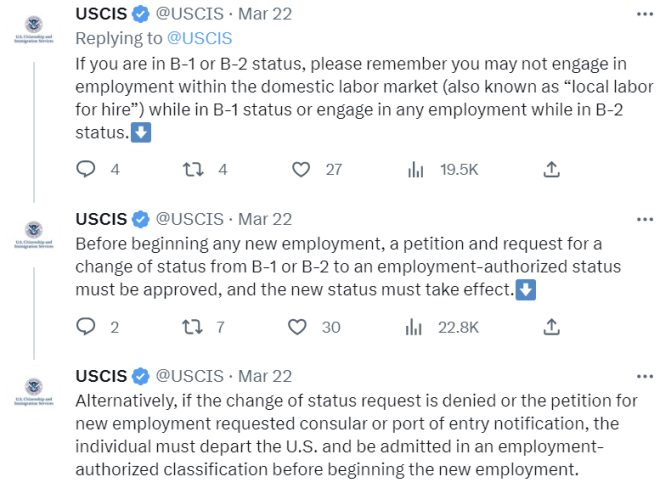
Task: Click the @USCIS link after Replying to
Action: click(198, 38)
